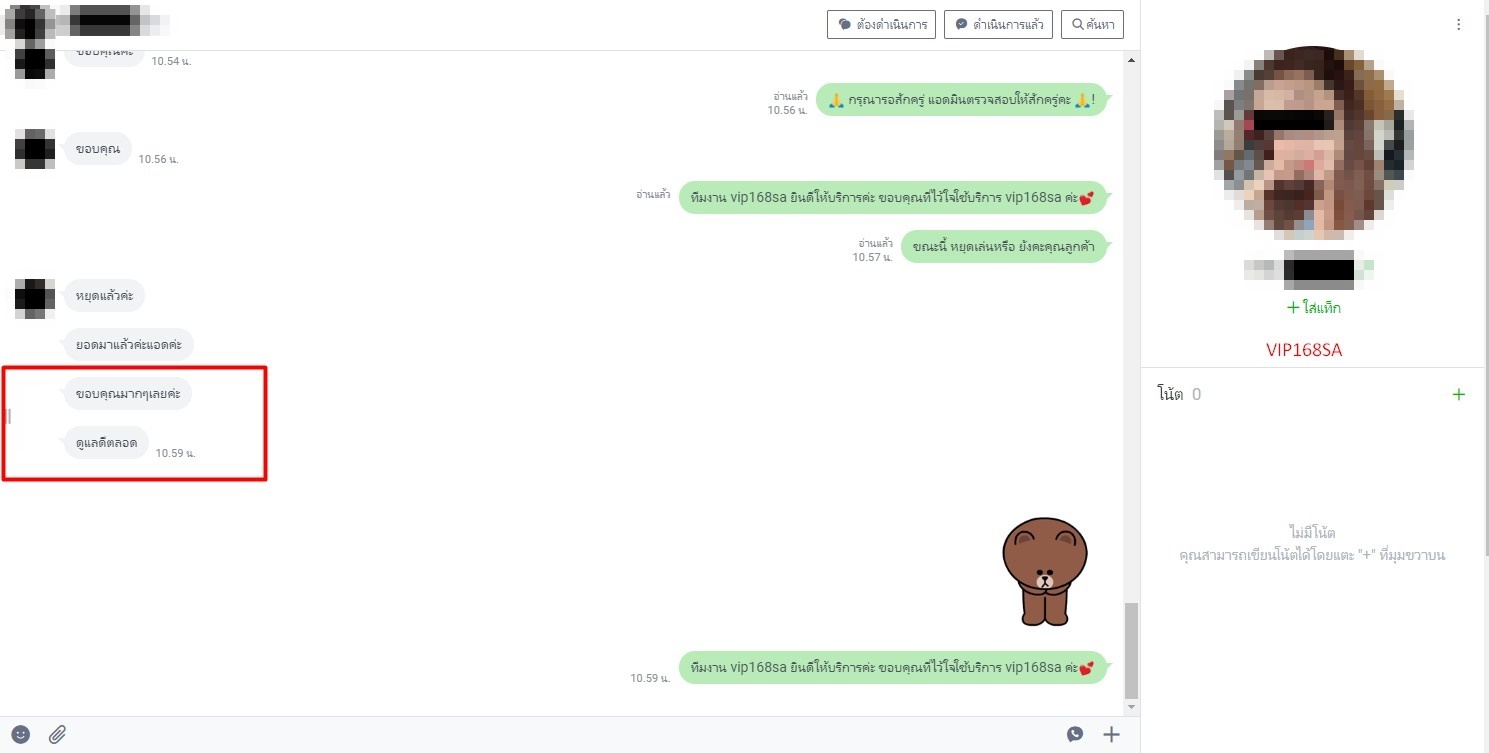Click the "+ ใส่แท็ก" add tag link
1489x753 pixels.
pyautogui.click(x=1314, y=308)
